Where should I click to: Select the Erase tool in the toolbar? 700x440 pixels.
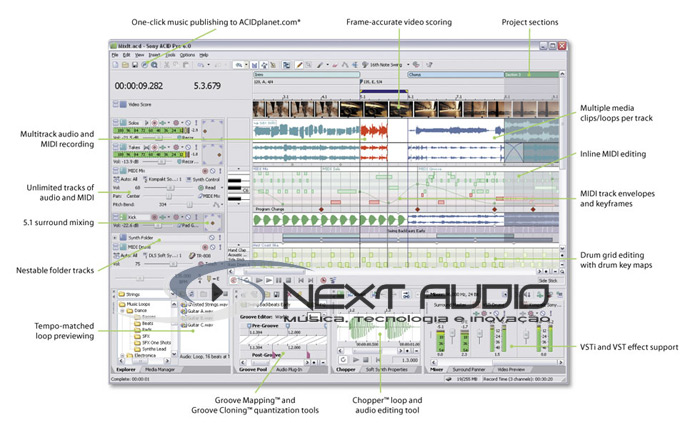pos(334,65)
